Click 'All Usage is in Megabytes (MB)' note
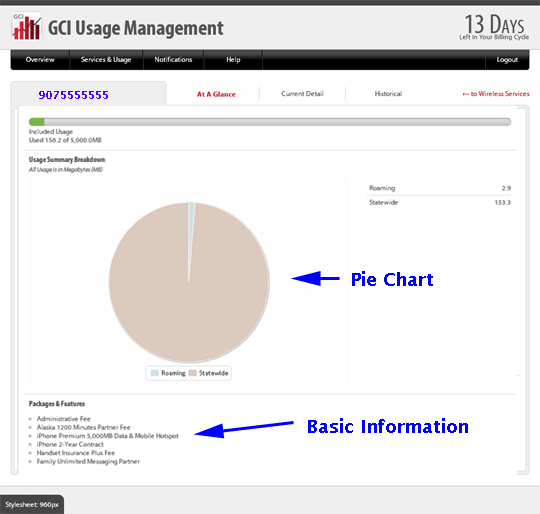 [x=66, y=169]
